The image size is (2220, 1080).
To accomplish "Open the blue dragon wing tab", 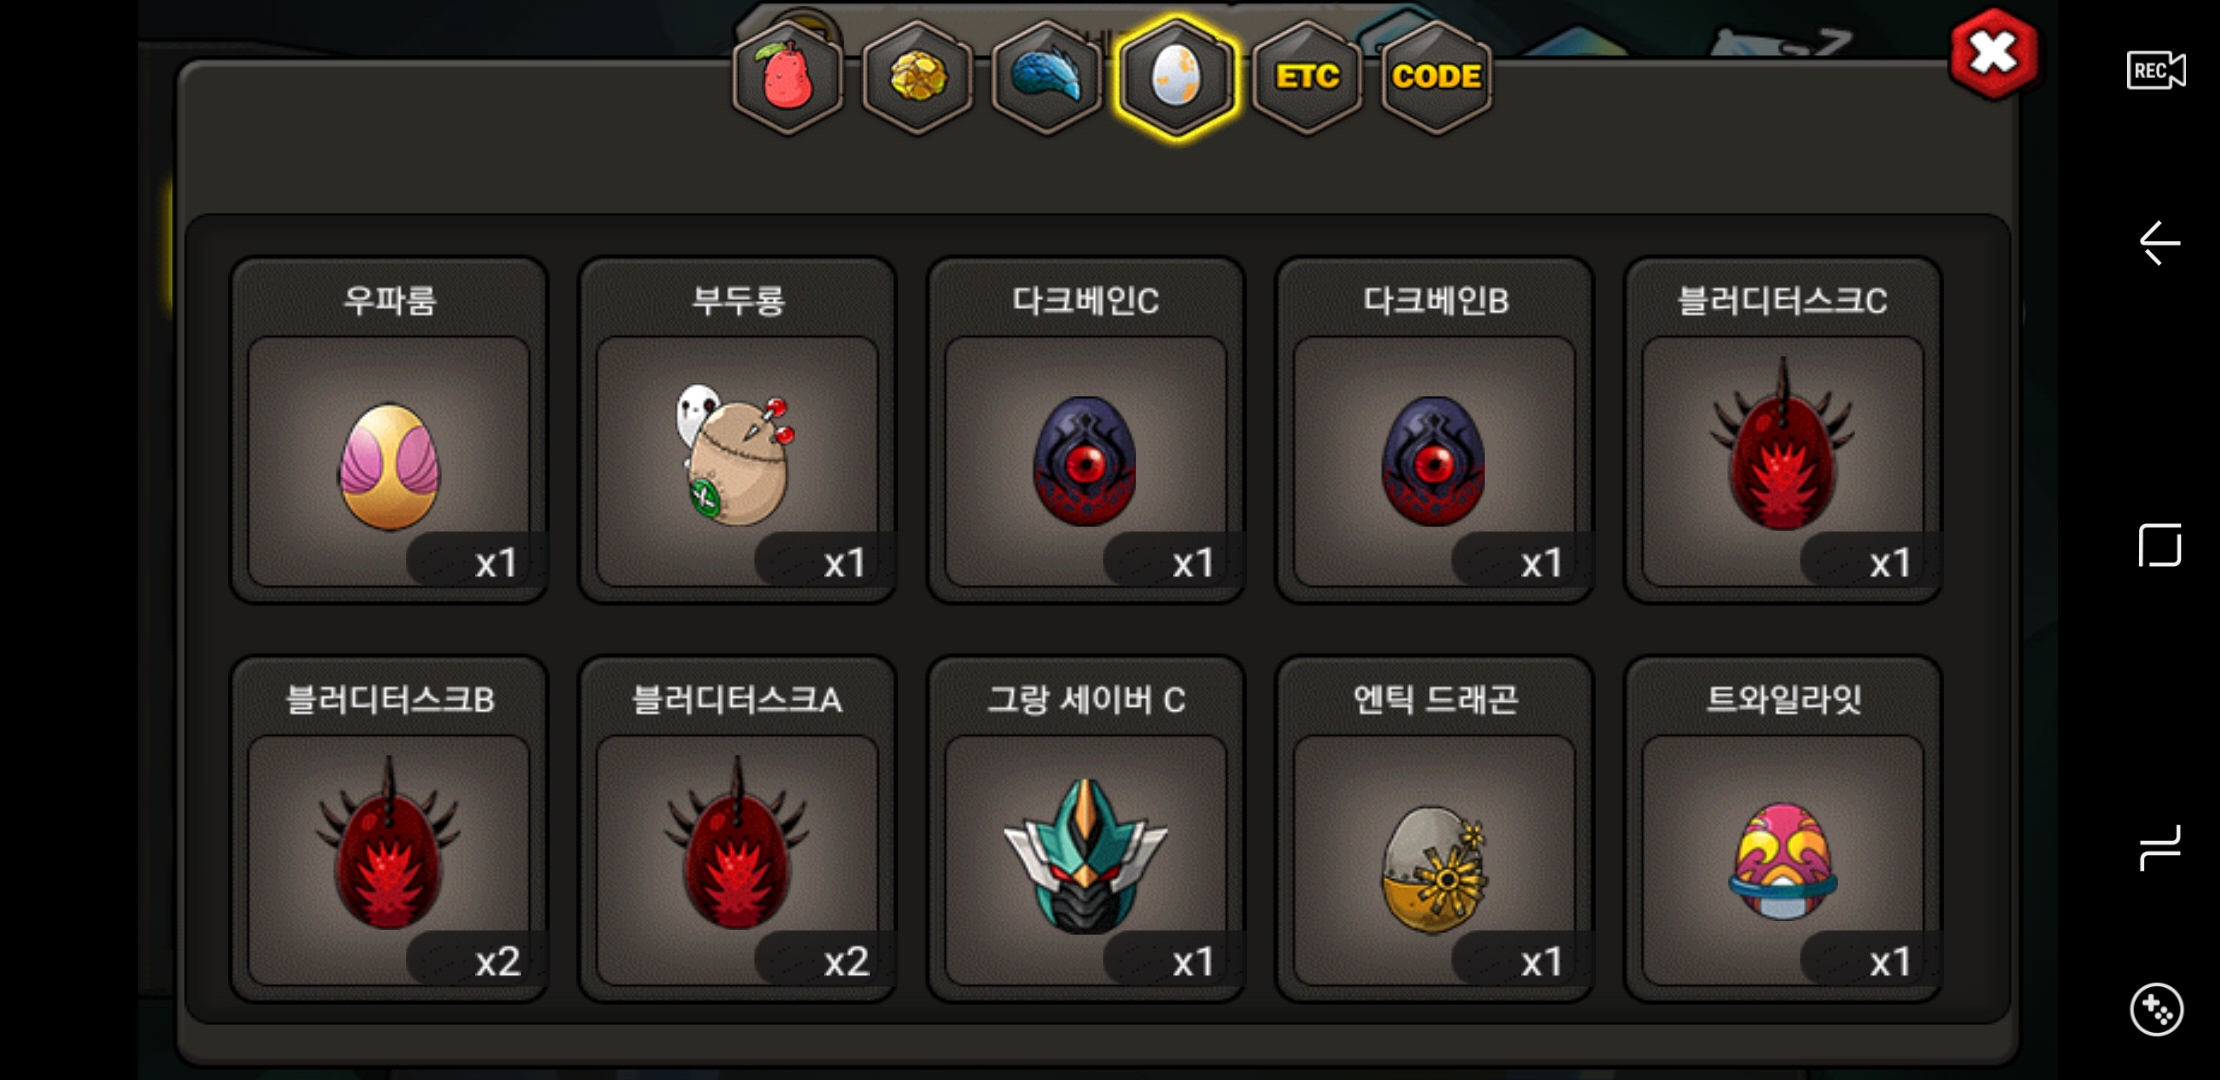I will coord(1047,77).
